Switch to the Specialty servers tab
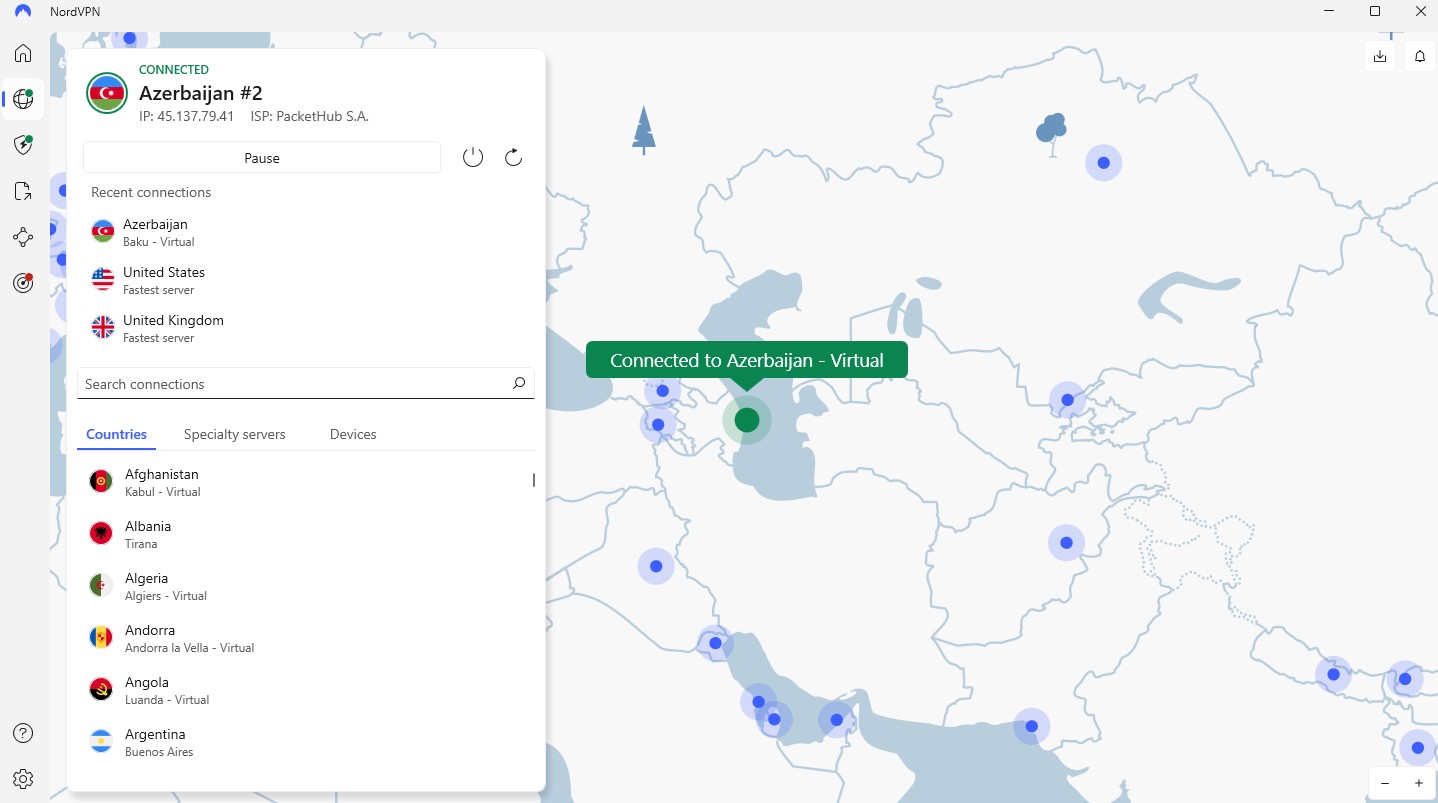This screenshot has height=803, width=1438. (235, 434)
